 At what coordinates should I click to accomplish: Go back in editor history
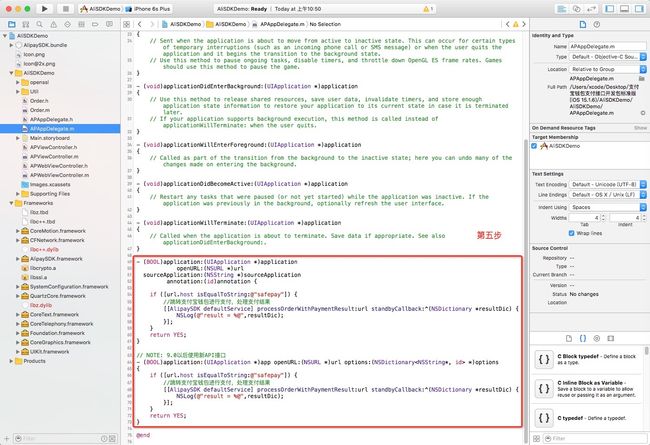pos(140,24)
